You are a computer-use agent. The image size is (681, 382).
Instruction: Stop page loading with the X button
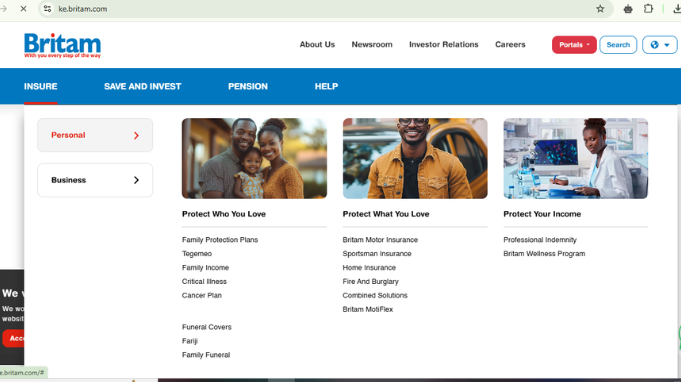23,9
